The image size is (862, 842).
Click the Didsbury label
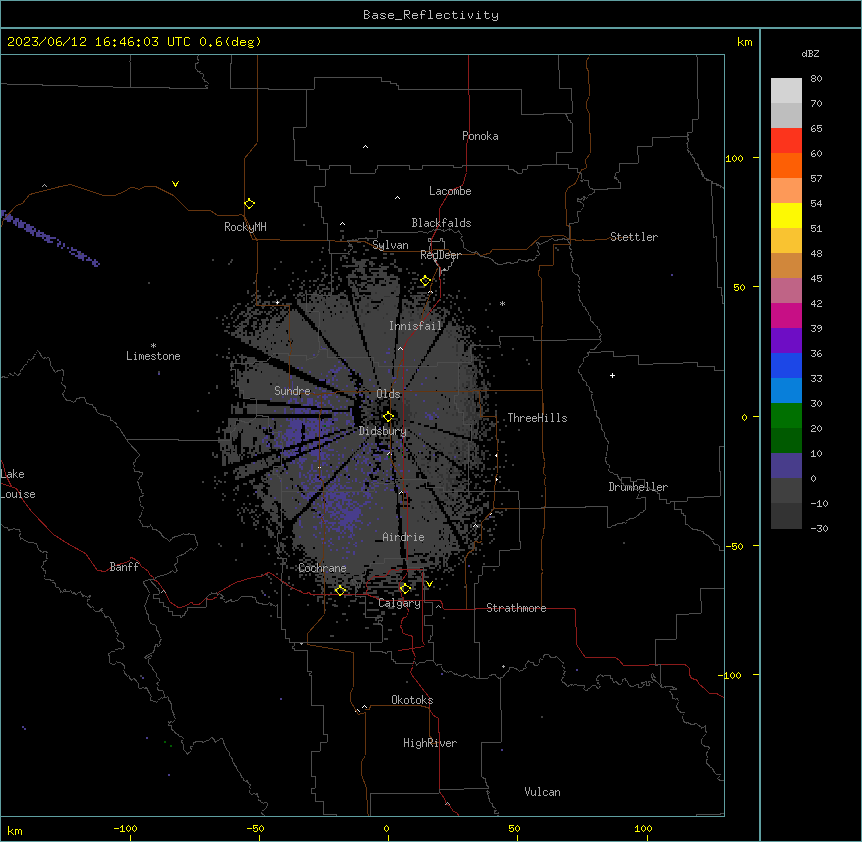383,431
